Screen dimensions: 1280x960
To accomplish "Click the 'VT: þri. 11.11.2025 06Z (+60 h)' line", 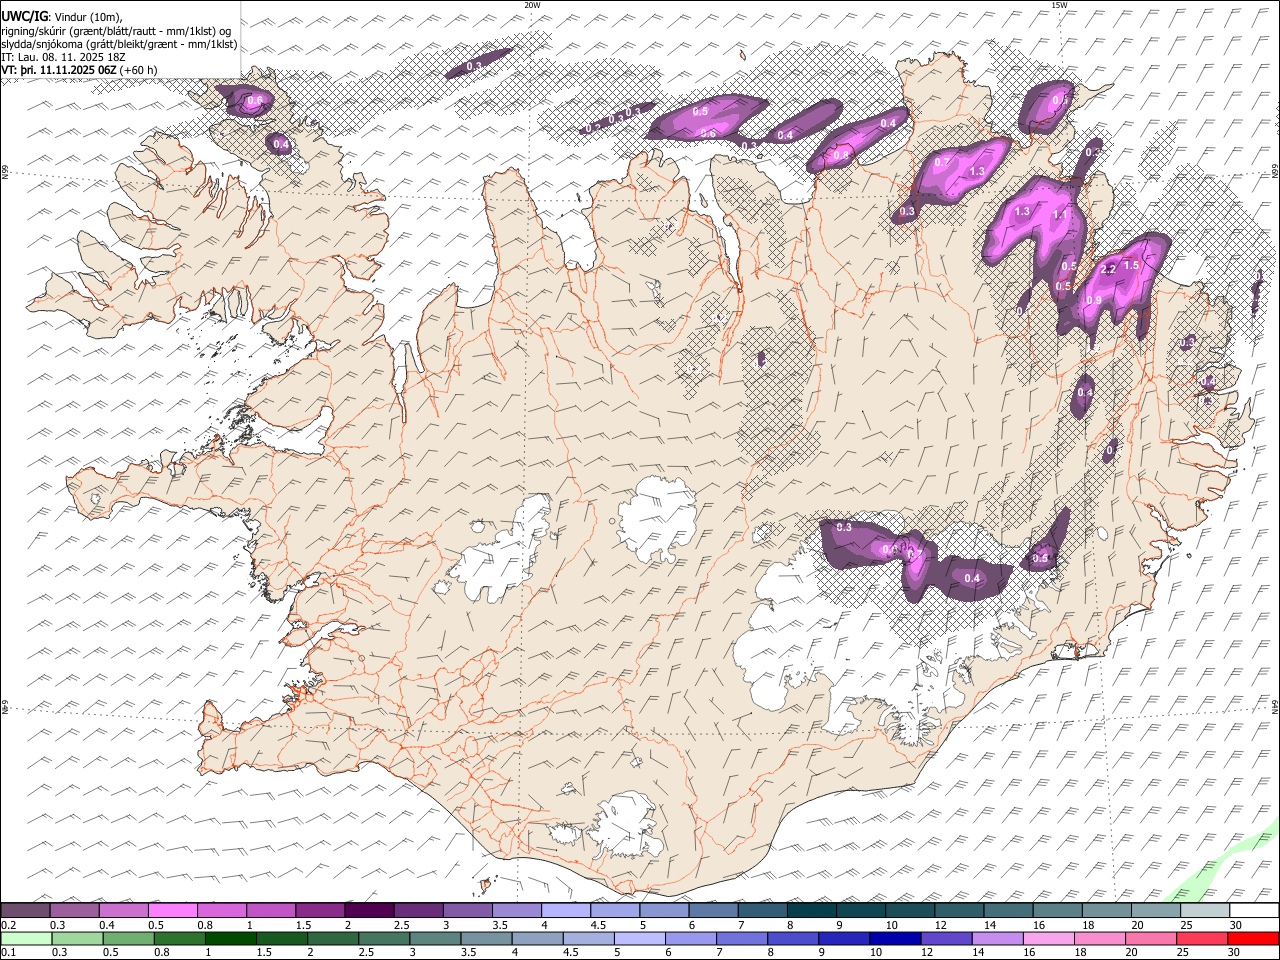I will pyautogui.click(x=79, y=70).
